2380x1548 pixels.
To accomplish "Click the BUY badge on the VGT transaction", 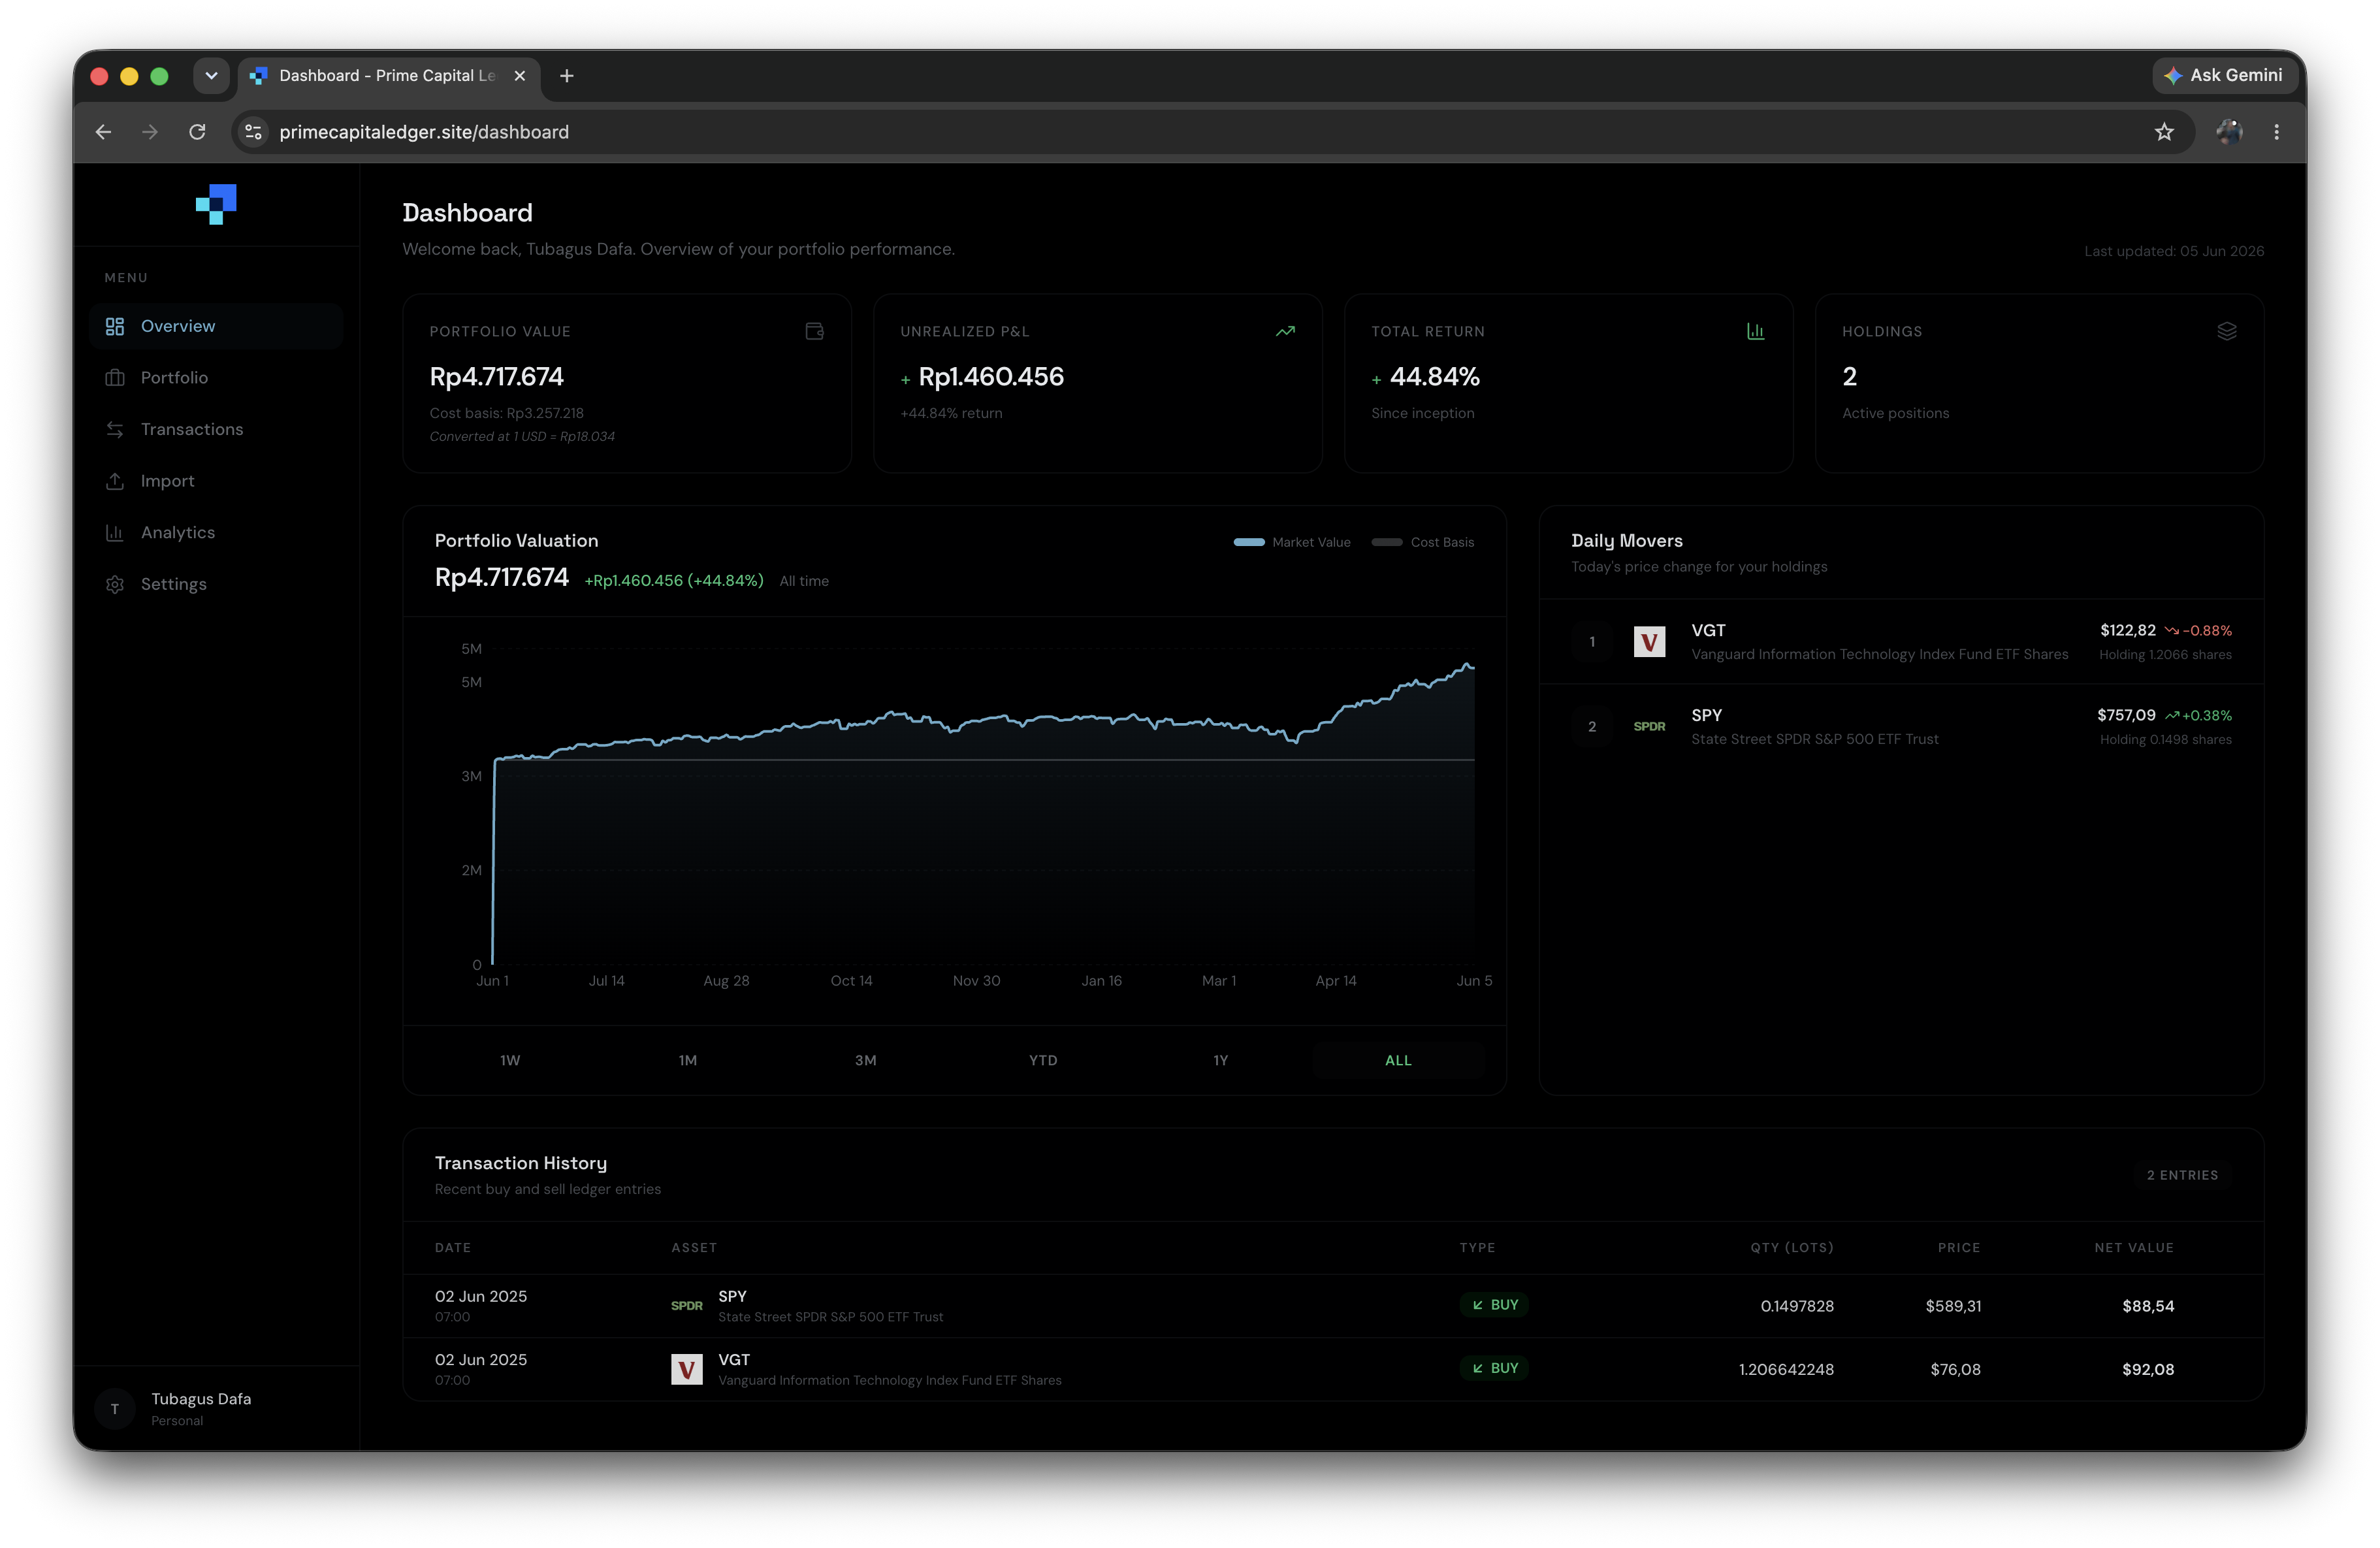I will click(1495, 1368).
